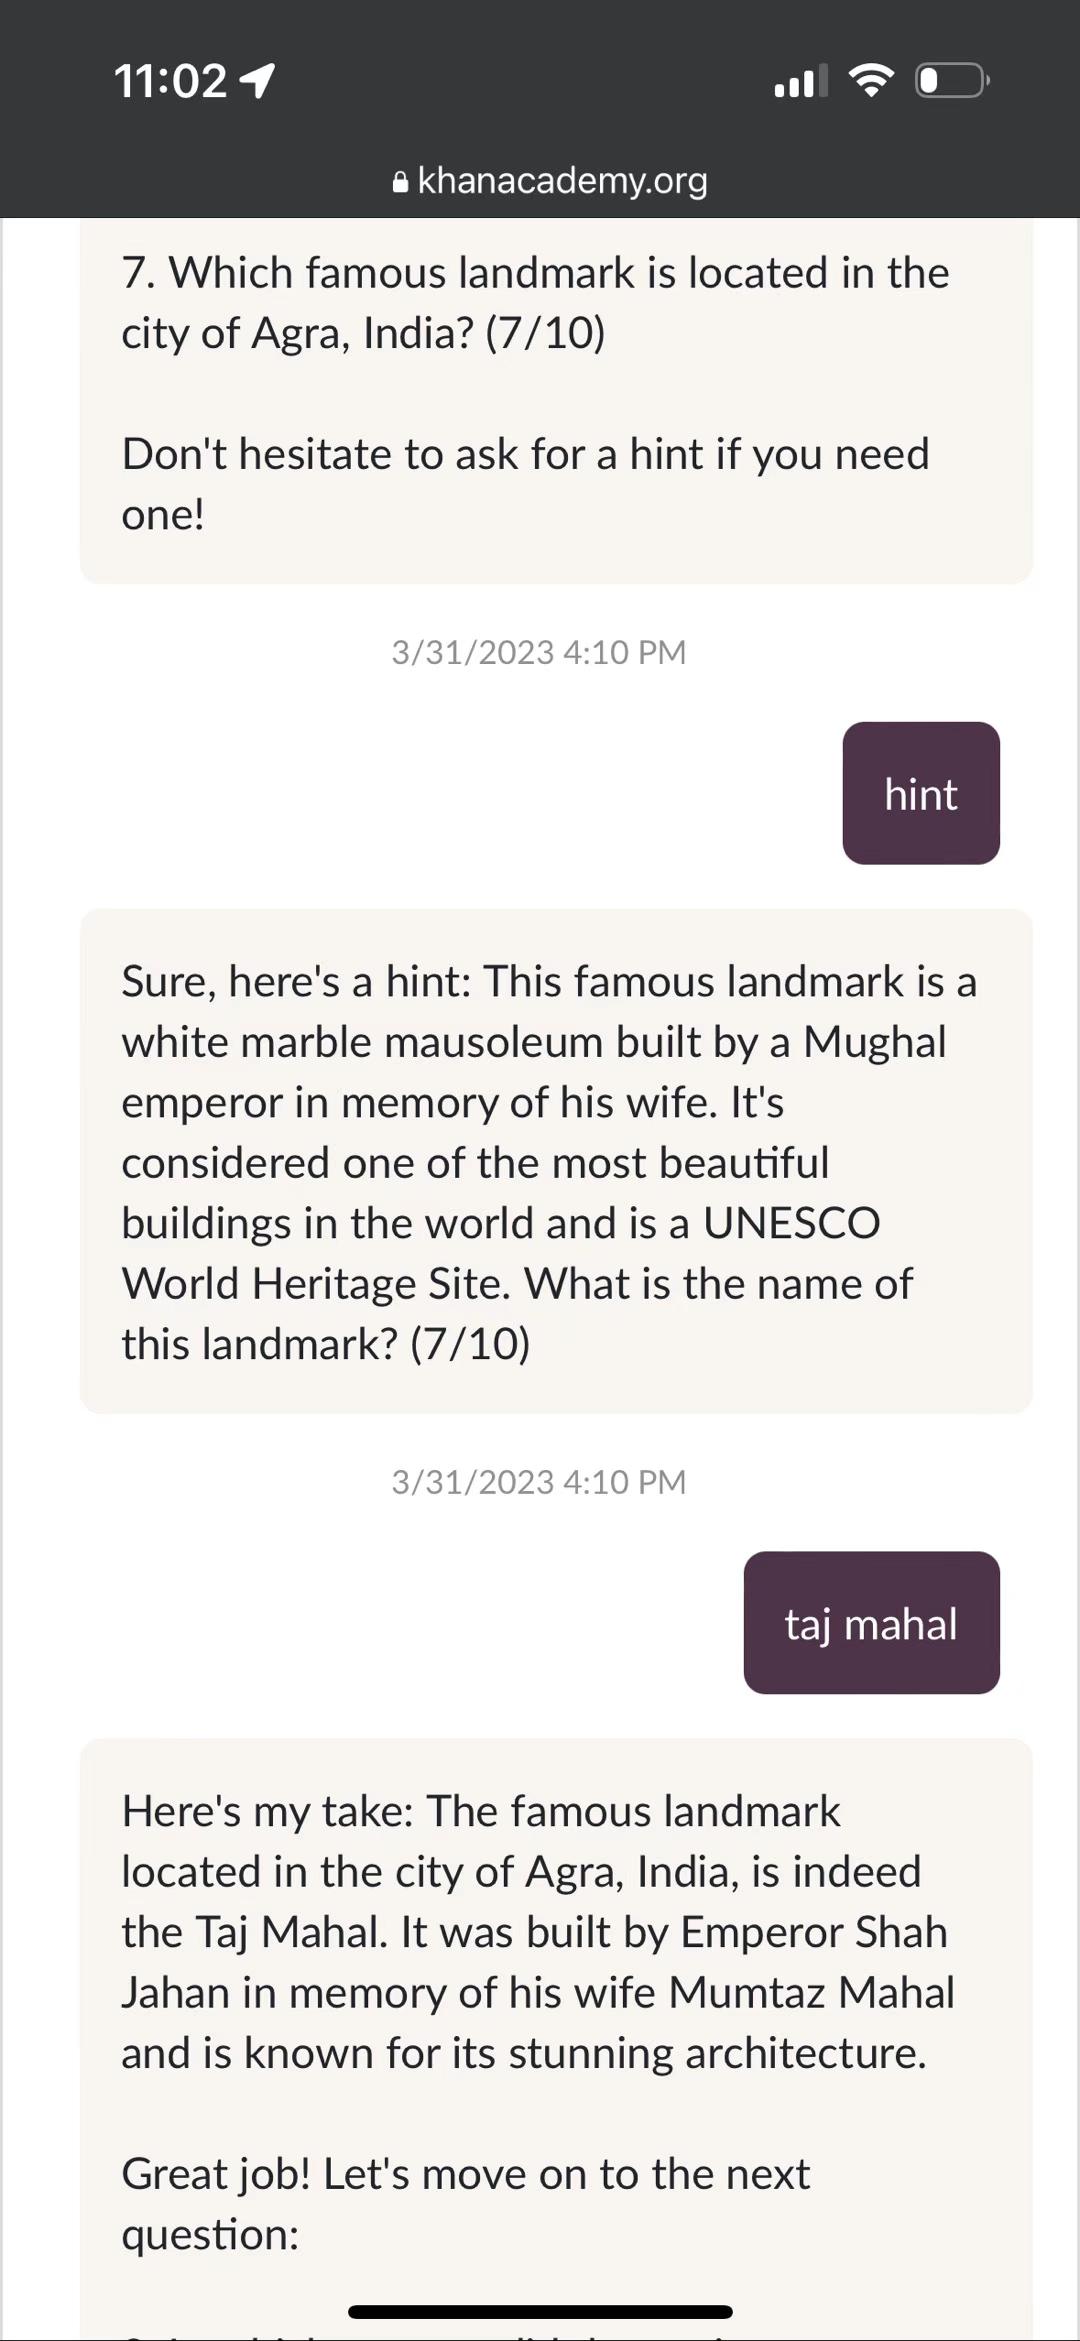Image resolution: width=1080 pixels, height=2341 pixels.
Task: Tap the 11:02 clock in status bar
Action: point(171,81)
